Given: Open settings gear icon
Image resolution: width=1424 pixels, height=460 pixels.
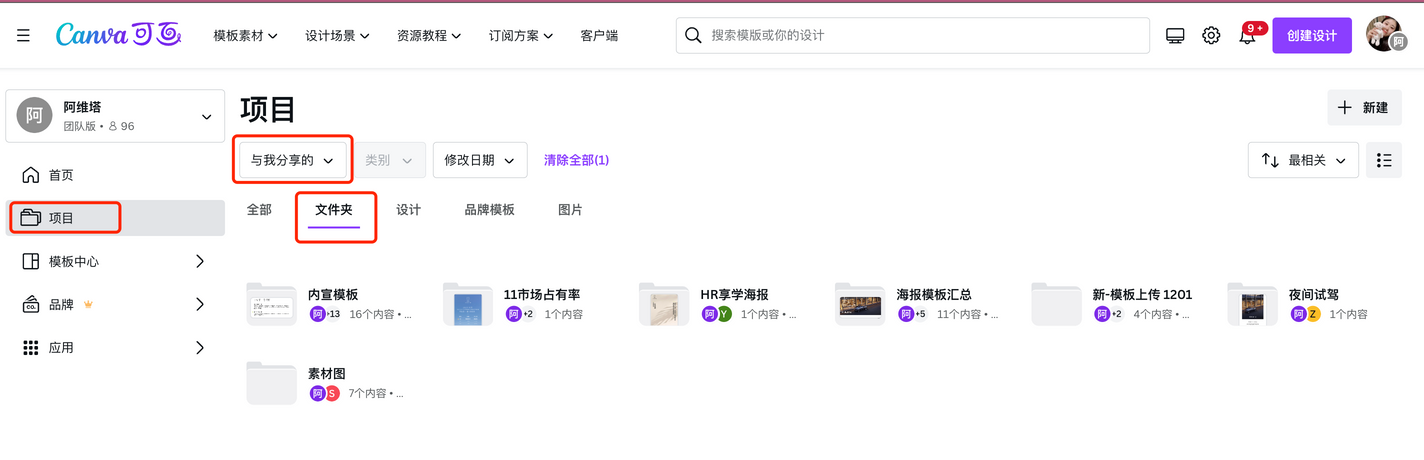Looking at the screenshot, I should (x=1211, y=36).
